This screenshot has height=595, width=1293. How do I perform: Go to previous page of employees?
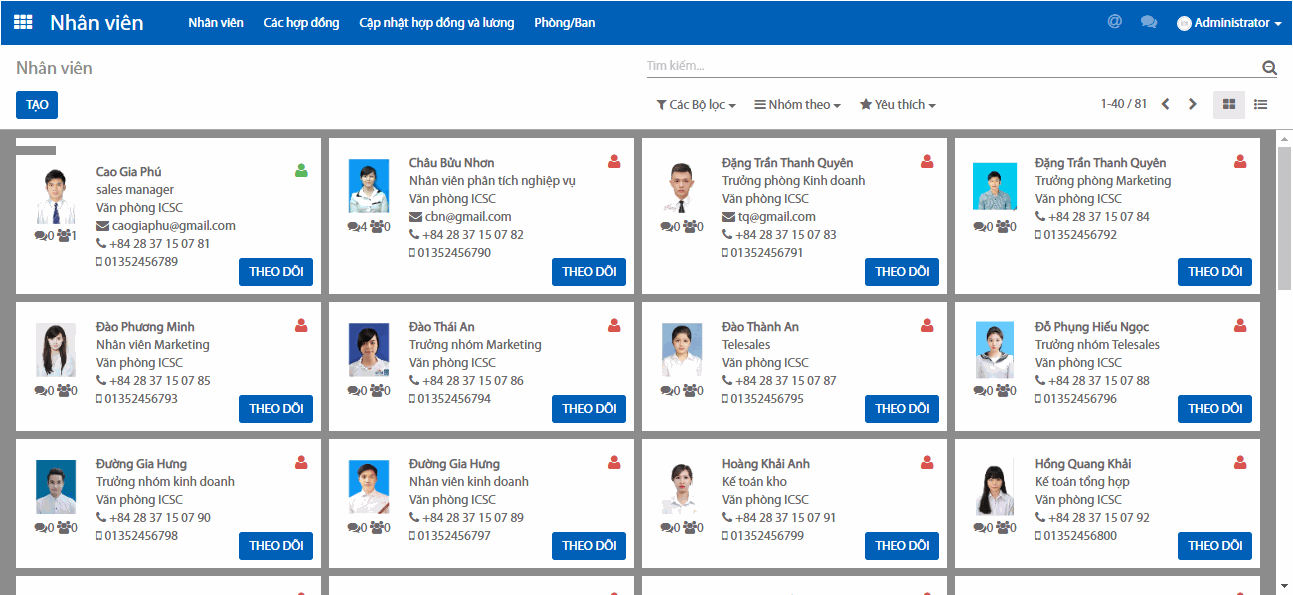(1165, 104)
